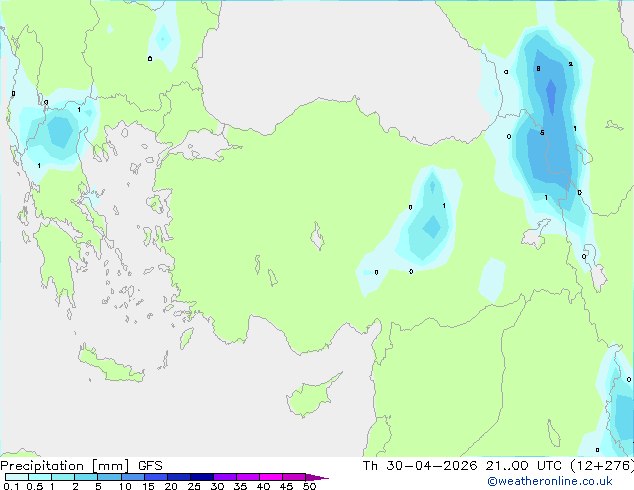Click the '50' legend scale value
Image resolution: width=634 pixels, height=490 pixels.
pyautogui.click(x=309, y=486)
